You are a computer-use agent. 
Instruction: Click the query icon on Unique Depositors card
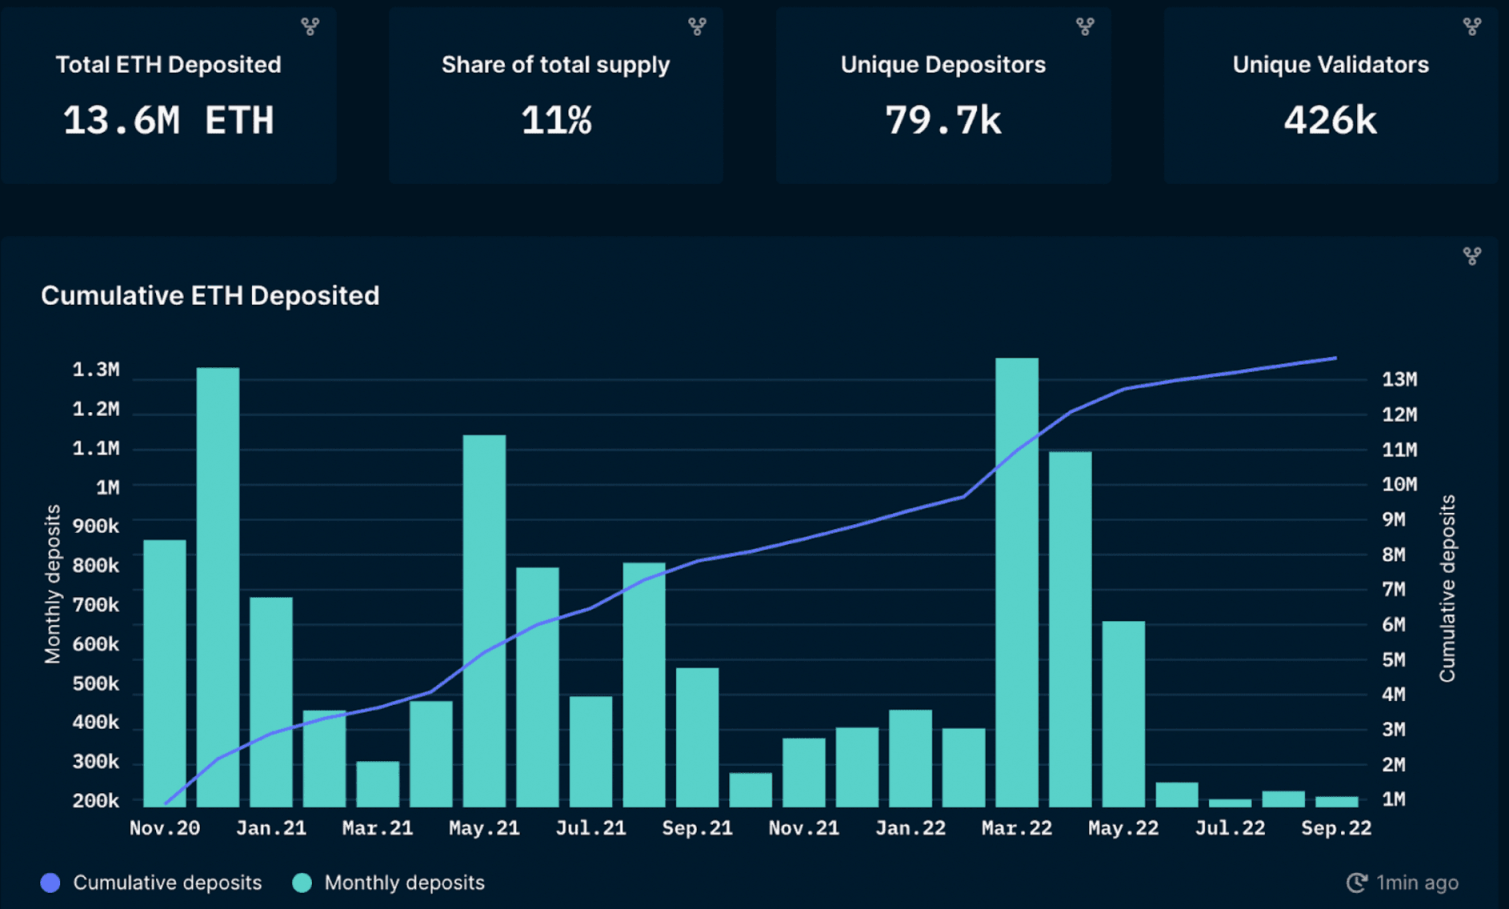click(x=1085, y=27)
